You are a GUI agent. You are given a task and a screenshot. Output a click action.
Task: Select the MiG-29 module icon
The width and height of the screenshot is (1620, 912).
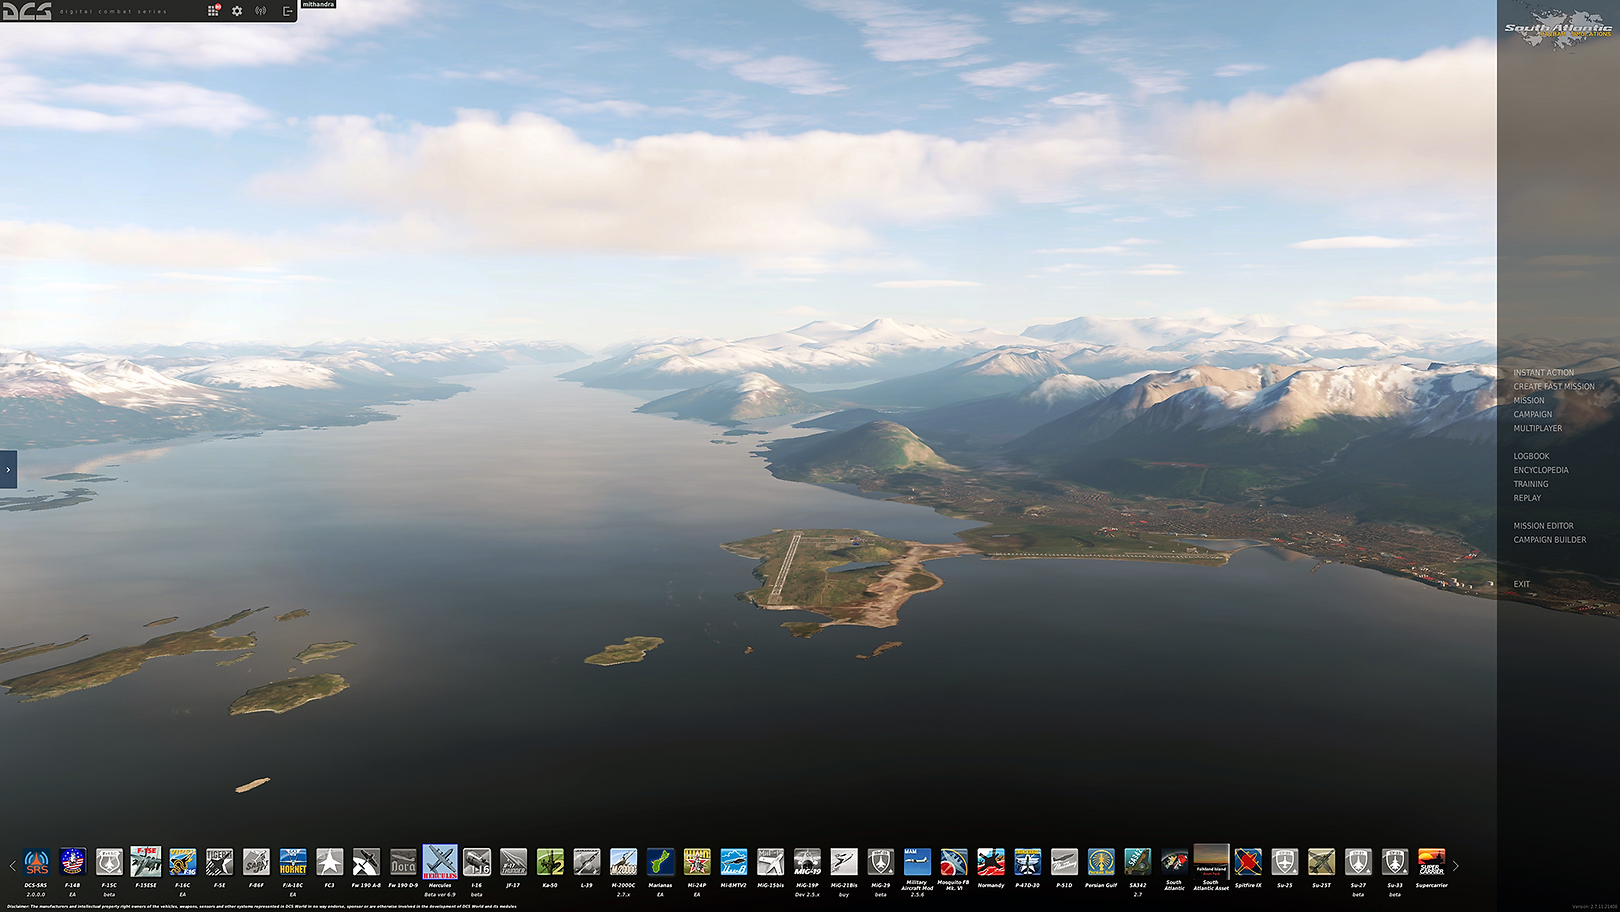point(881,862)
